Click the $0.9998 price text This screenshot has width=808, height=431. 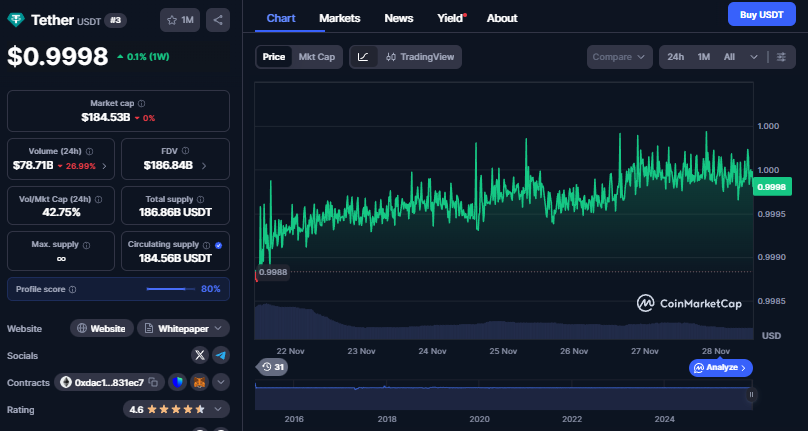click(57, 56)
